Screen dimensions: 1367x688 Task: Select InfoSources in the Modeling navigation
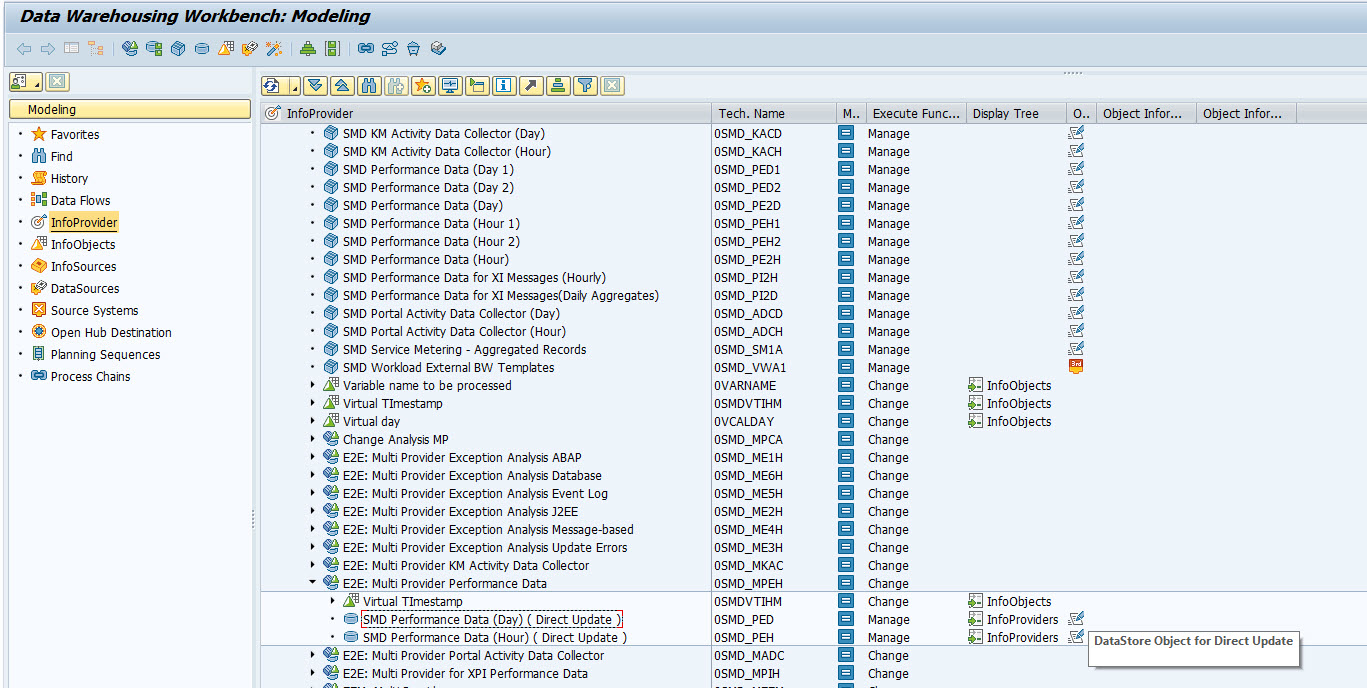pyautogui.click(x=84, y=266)
